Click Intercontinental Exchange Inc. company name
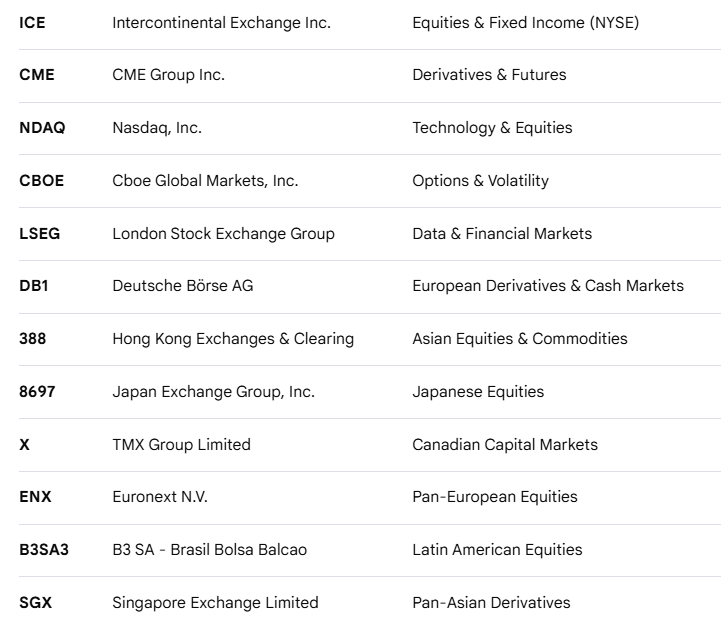The height and width of the screenshot is (622, 721). click(x=222, y=23)
